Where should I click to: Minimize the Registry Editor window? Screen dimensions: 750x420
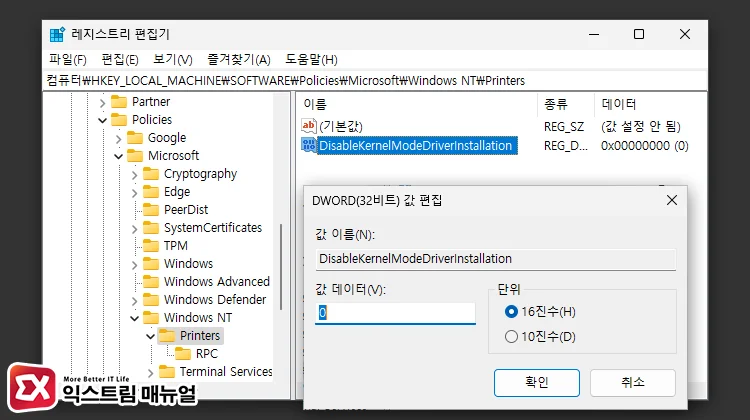point(594,34)
